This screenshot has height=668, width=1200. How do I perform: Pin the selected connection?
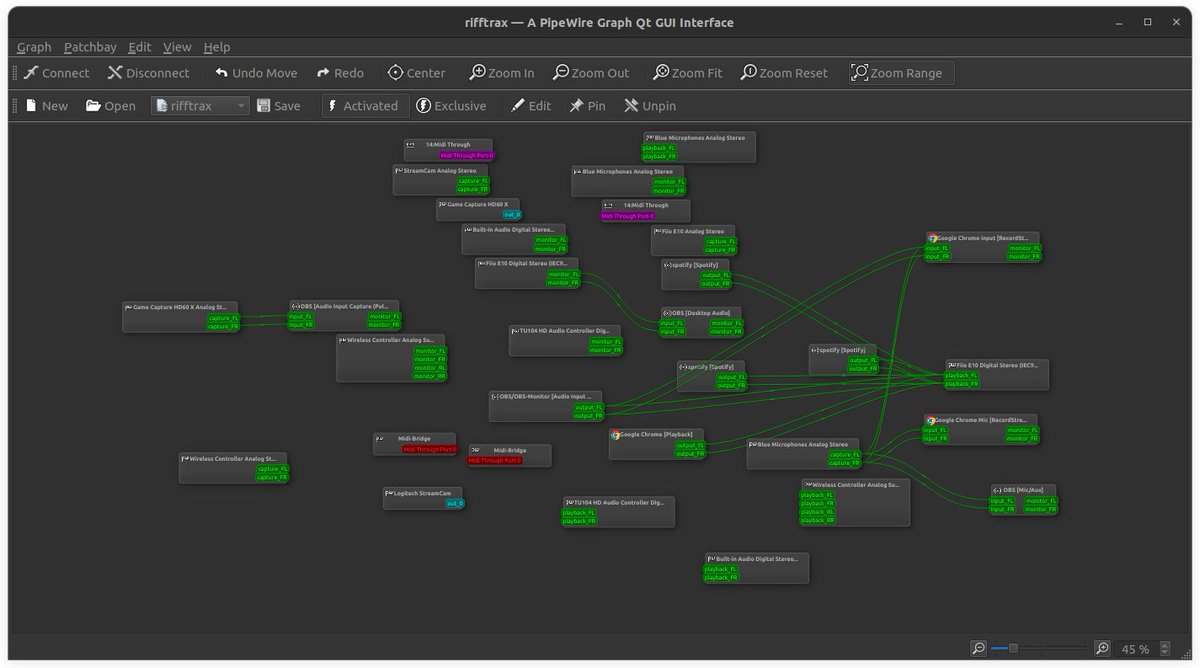(x=587, y=106)
